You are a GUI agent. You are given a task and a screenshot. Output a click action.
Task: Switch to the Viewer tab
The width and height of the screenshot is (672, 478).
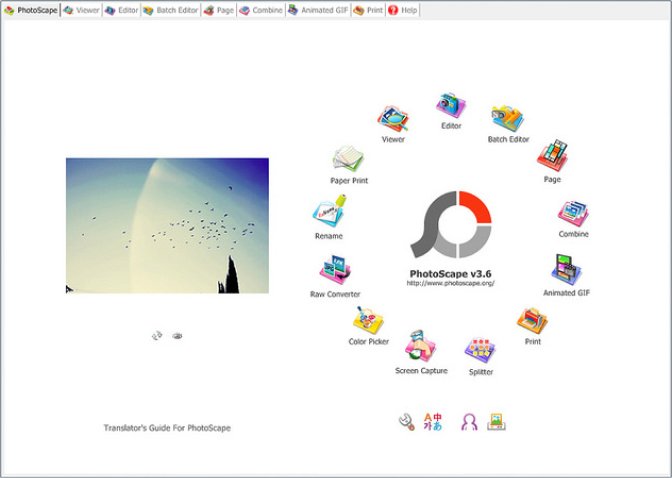click(x=81, y=10)
